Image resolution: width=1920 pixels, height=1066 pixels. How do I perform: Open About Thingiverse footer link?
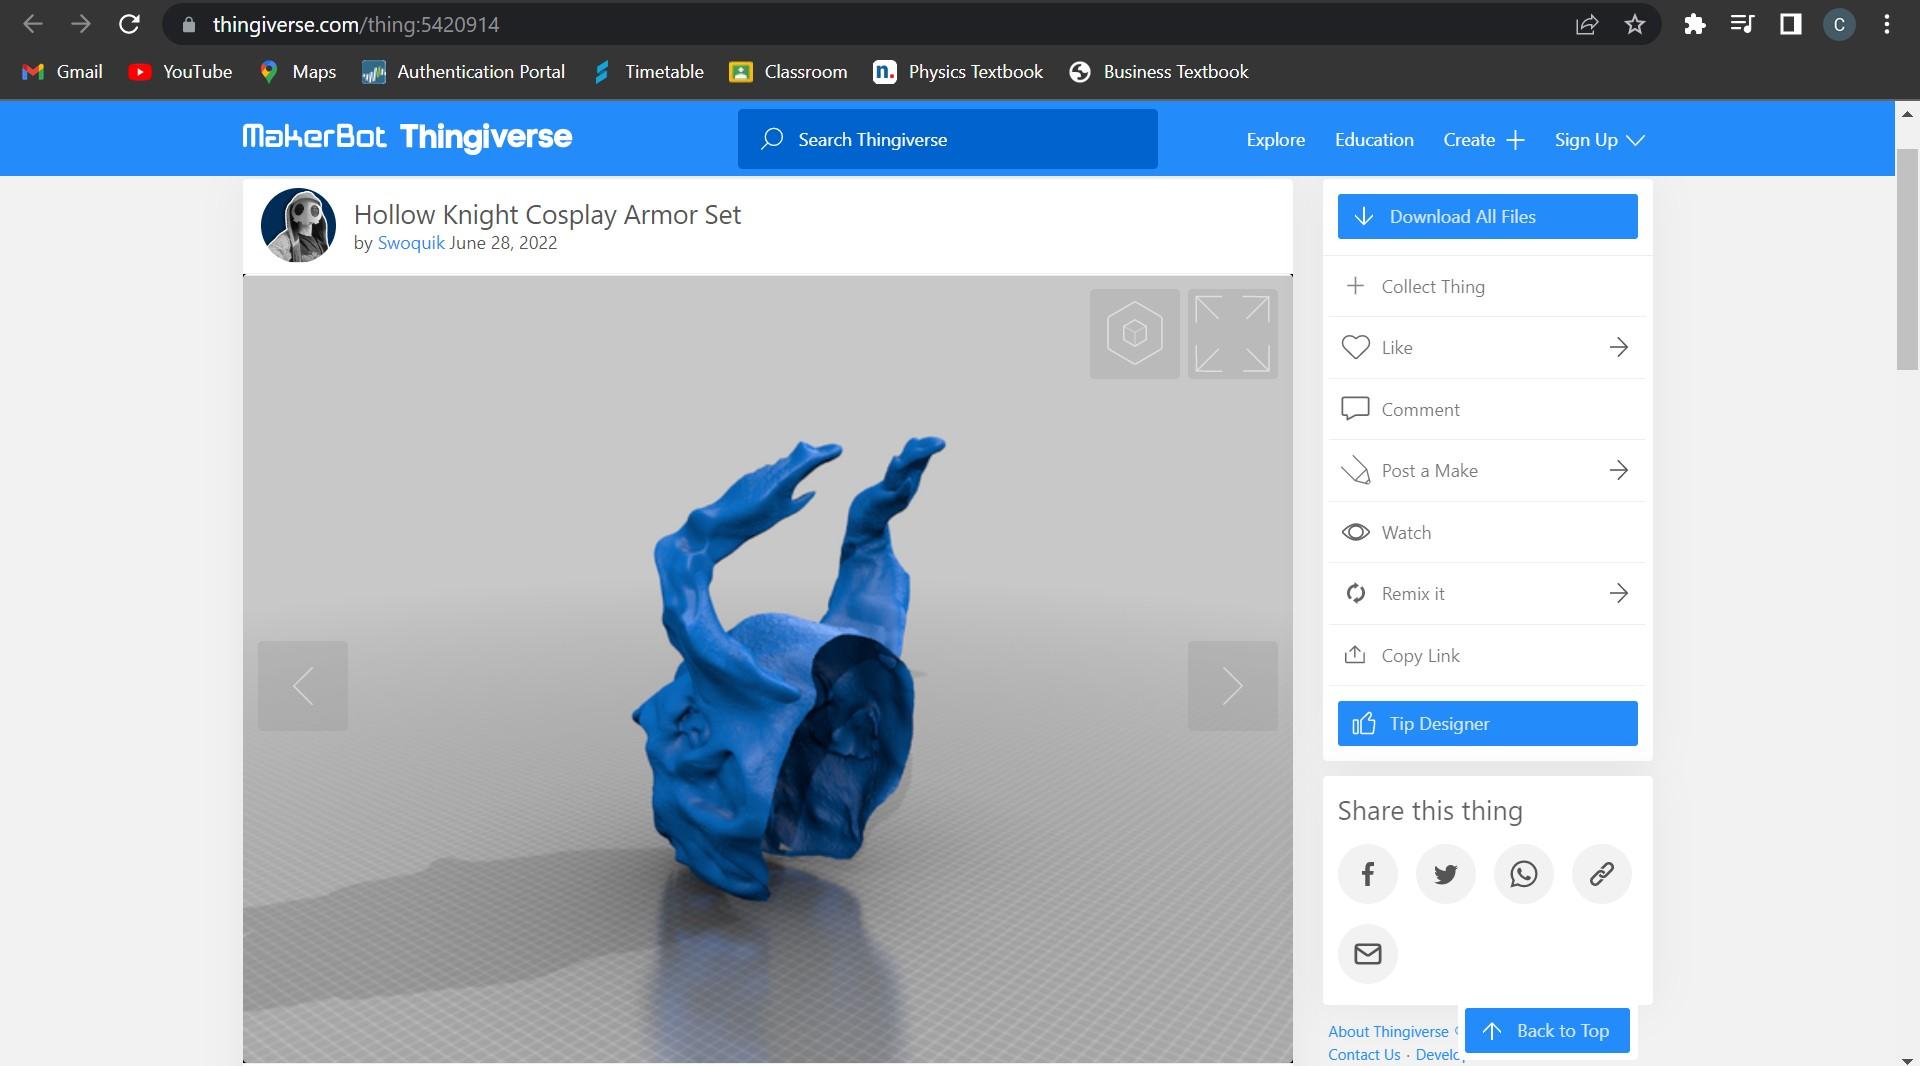click(1388, 1032)
